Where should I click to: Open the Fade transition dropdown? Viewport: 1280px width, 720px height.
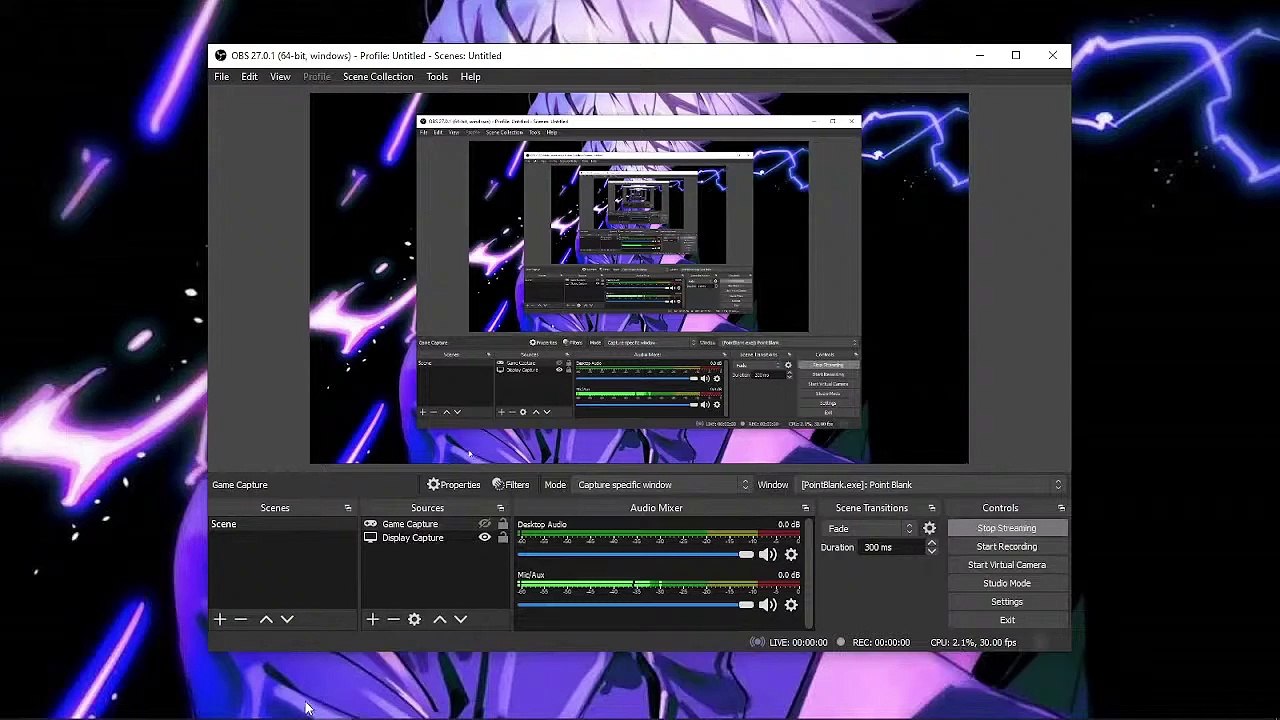(868, 528)
